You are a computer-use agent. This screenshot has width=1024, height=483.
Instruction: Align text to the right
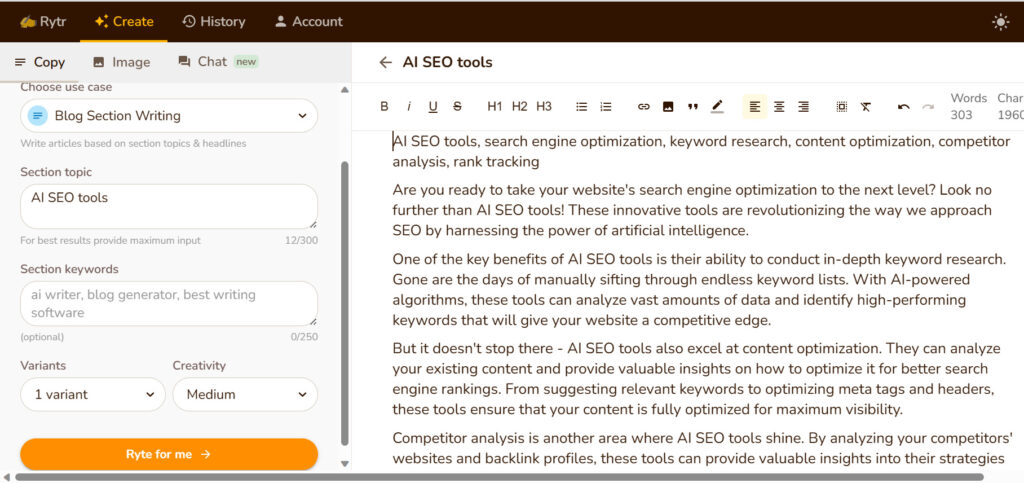point(804,106)
